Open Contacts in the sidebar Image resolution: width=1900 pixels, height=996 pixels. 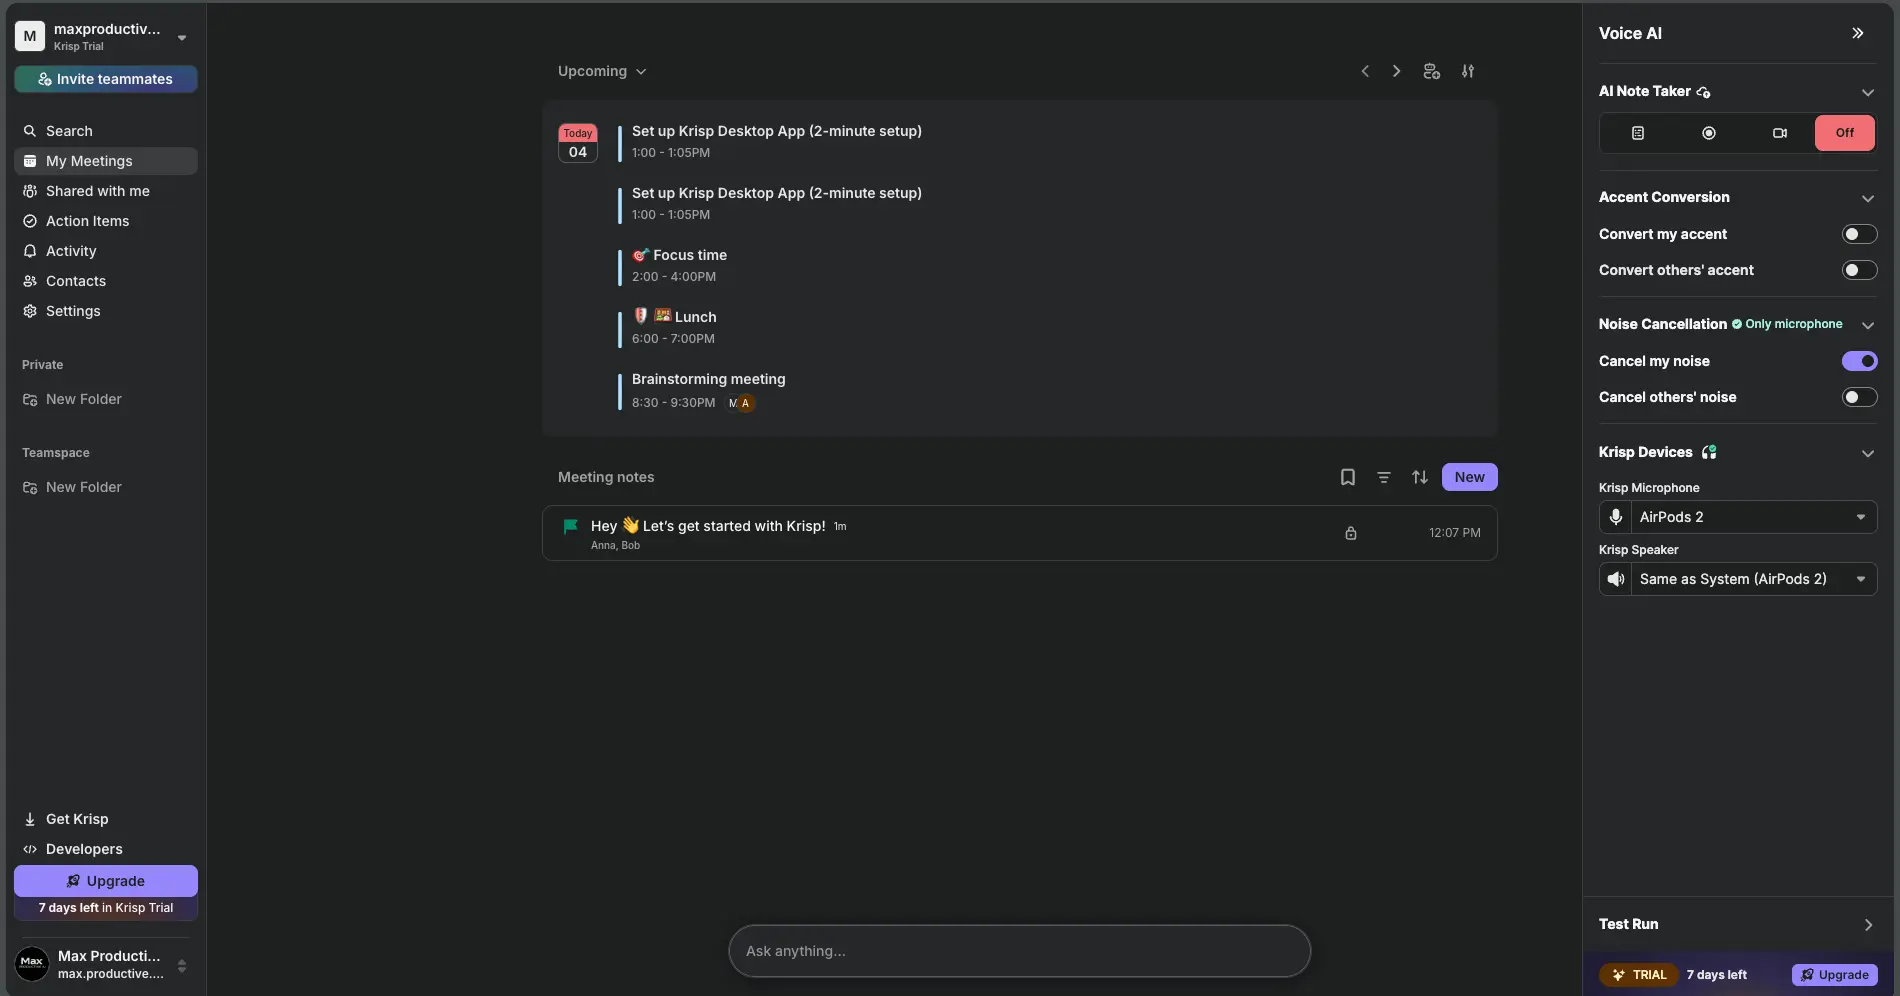[106, 281]
